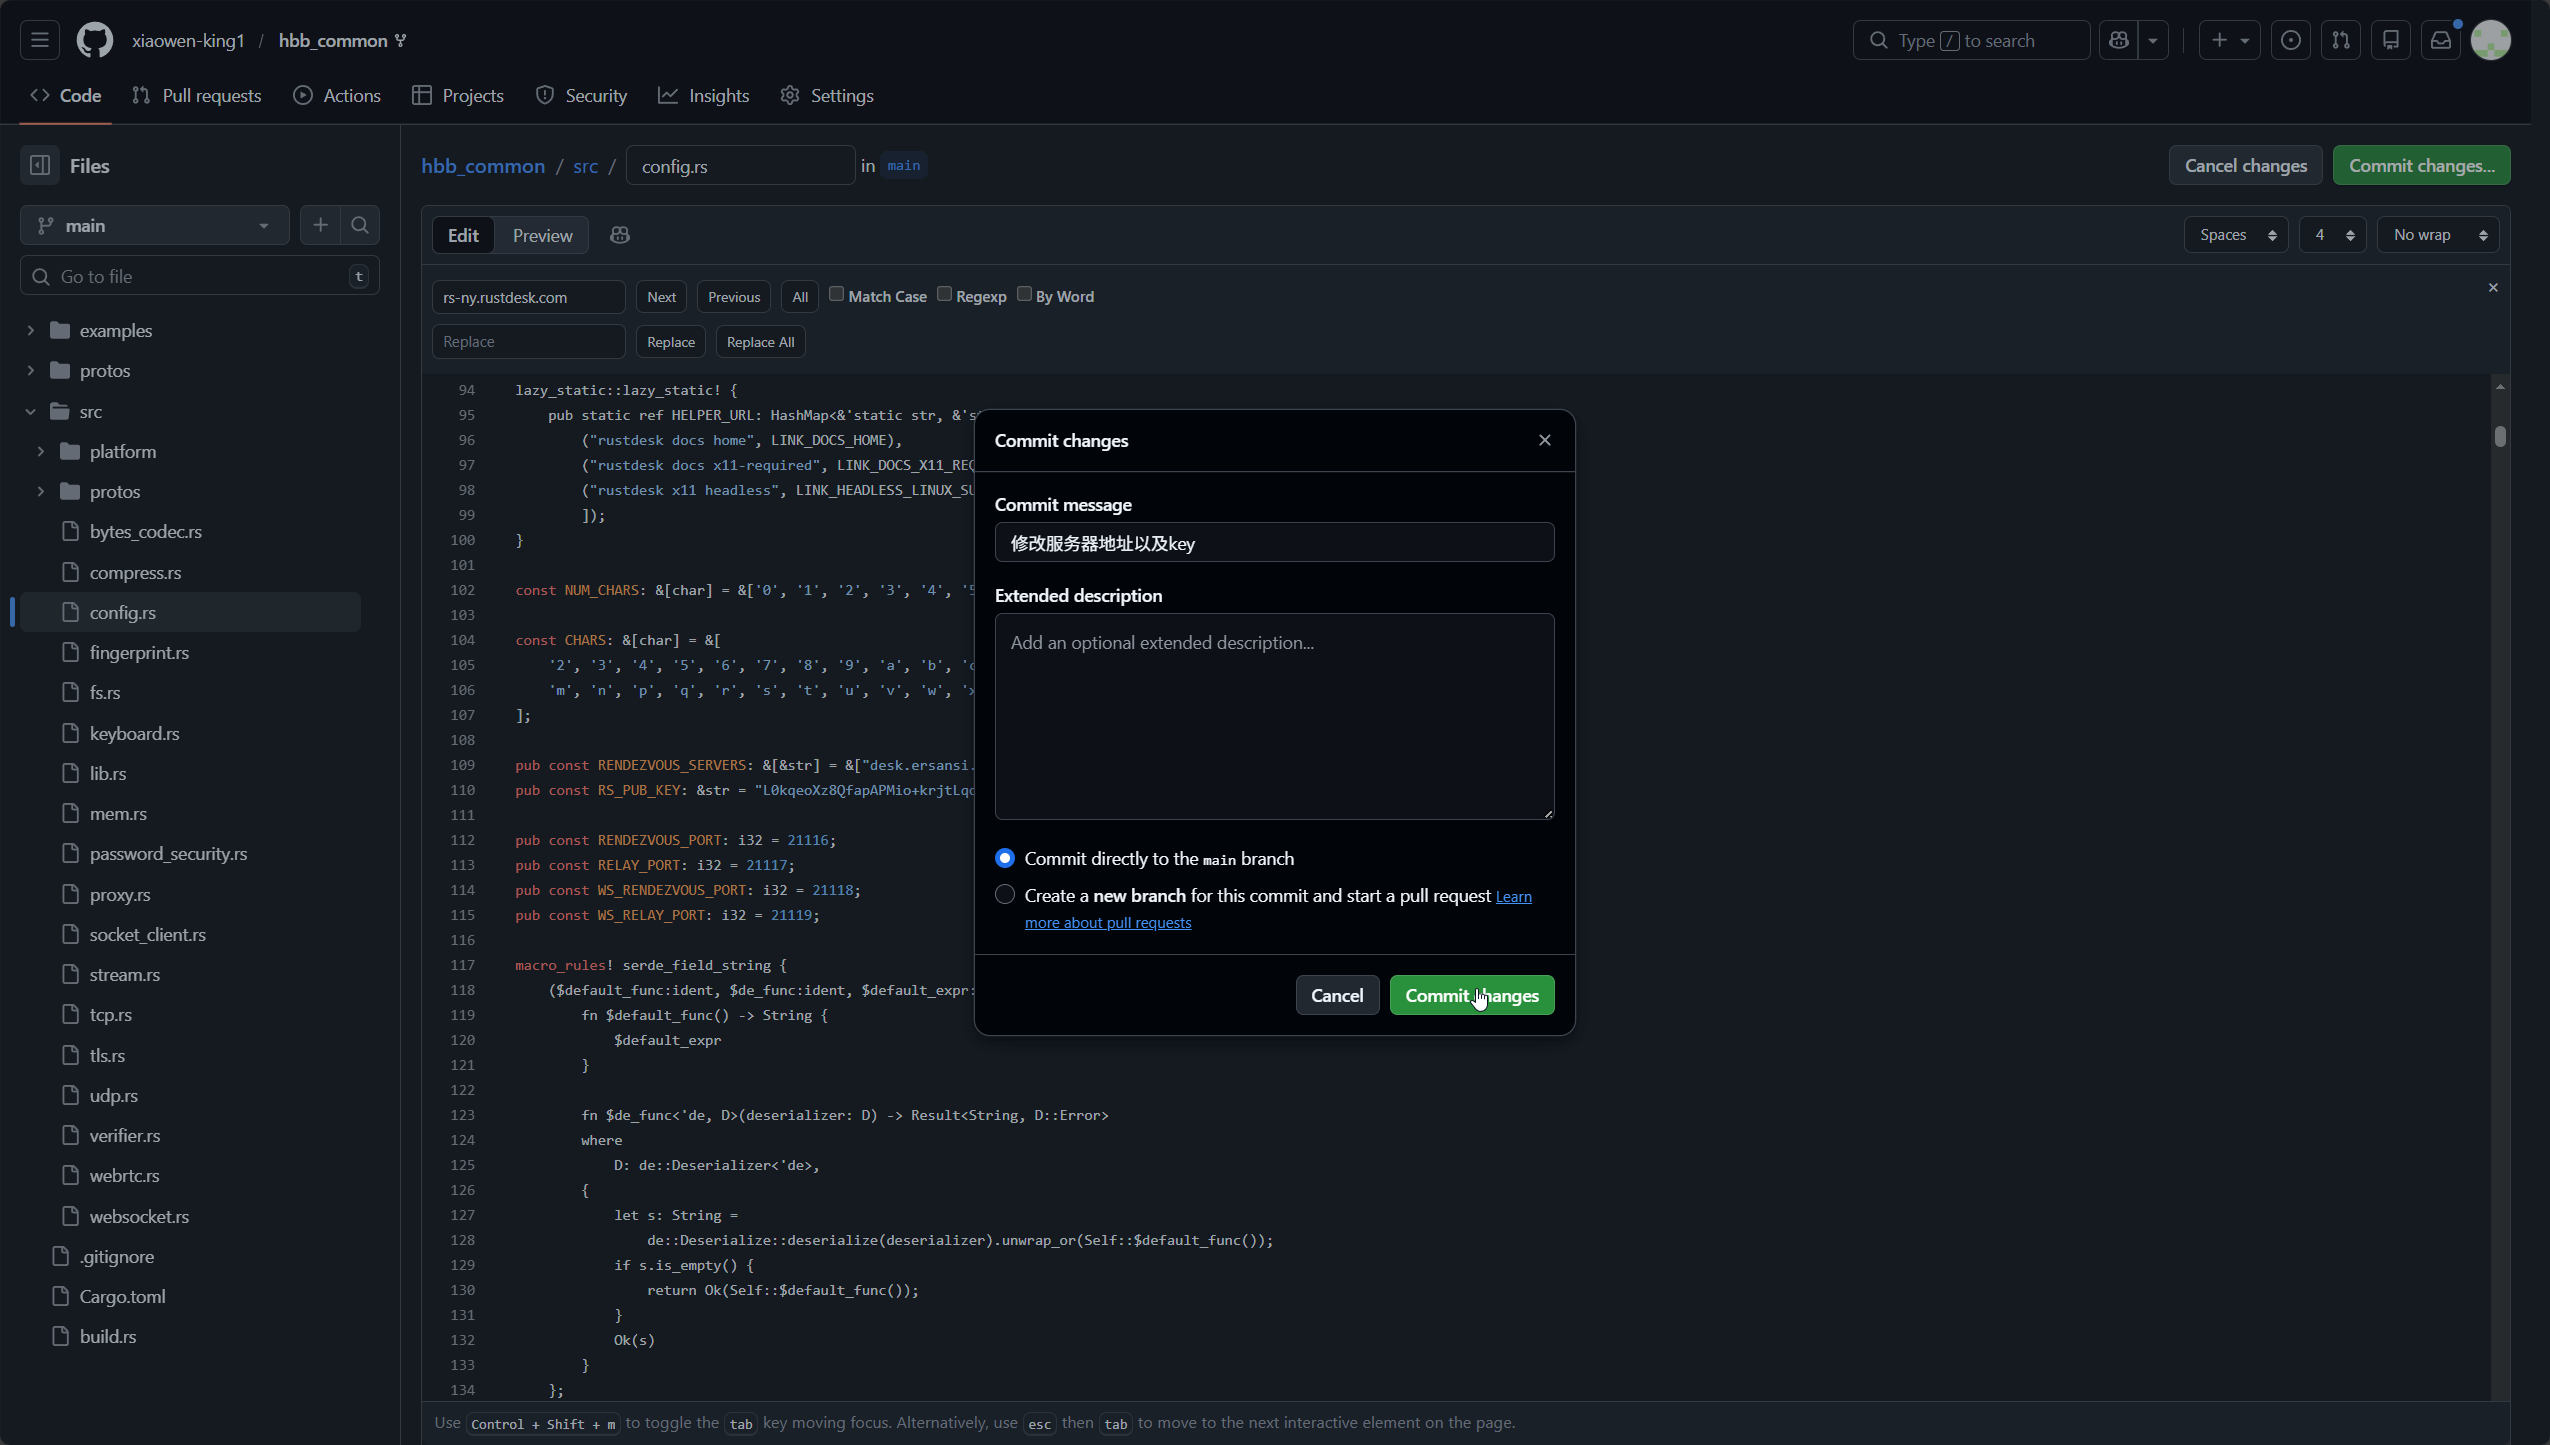Click the editor vertical scrollbar thumb
The height and width of the screenshot is (1445, 2550).
(x=2500, y=436)
